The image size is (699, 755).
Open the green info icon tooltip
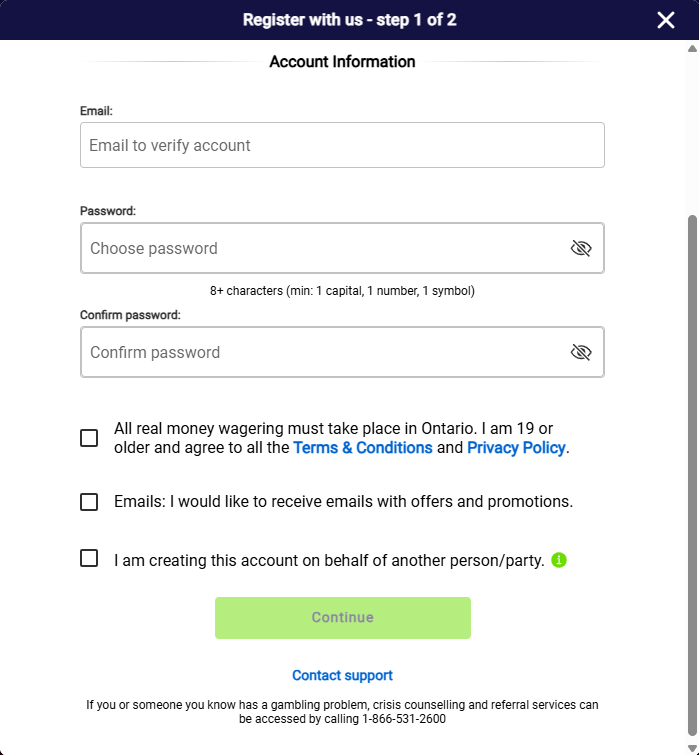click(559, 560)
